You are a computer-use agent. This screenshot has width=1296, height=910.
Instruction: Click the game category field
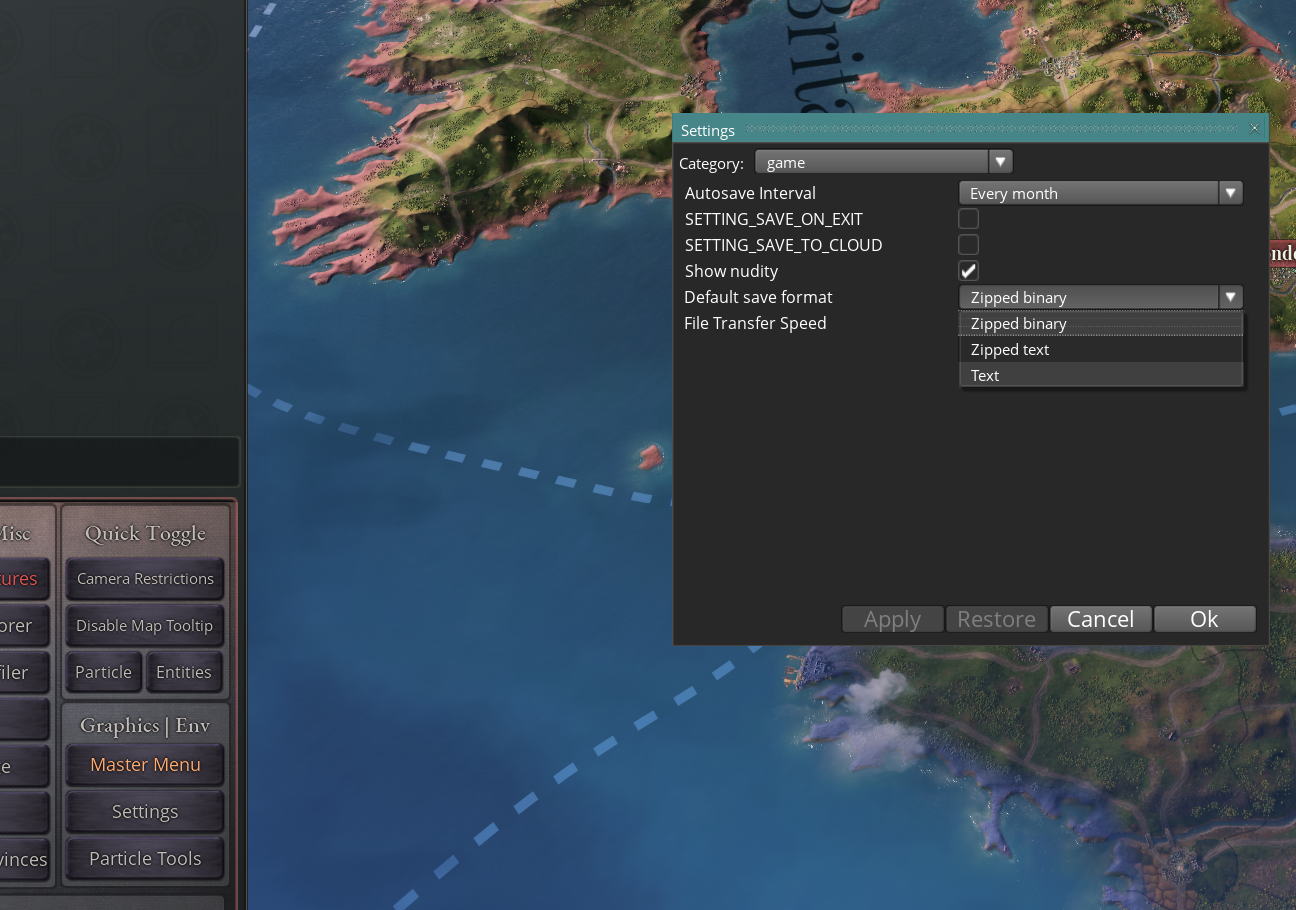pos(870,161)
